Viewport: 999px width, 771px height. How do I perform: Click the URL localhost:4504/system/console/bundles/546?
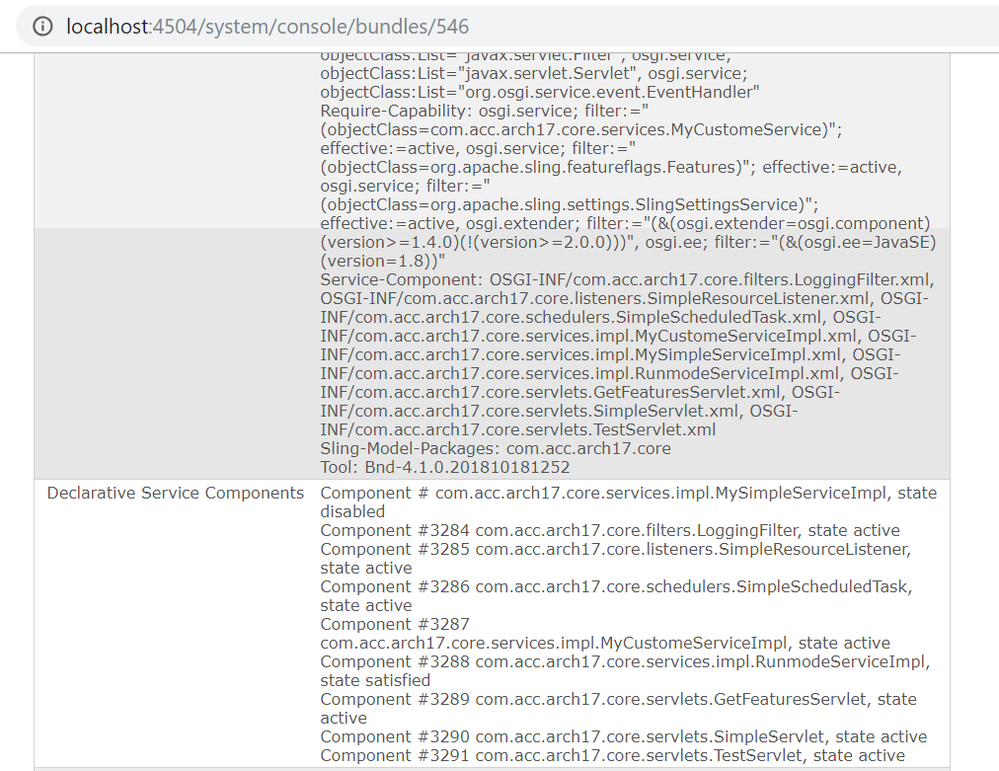point(267,26)
